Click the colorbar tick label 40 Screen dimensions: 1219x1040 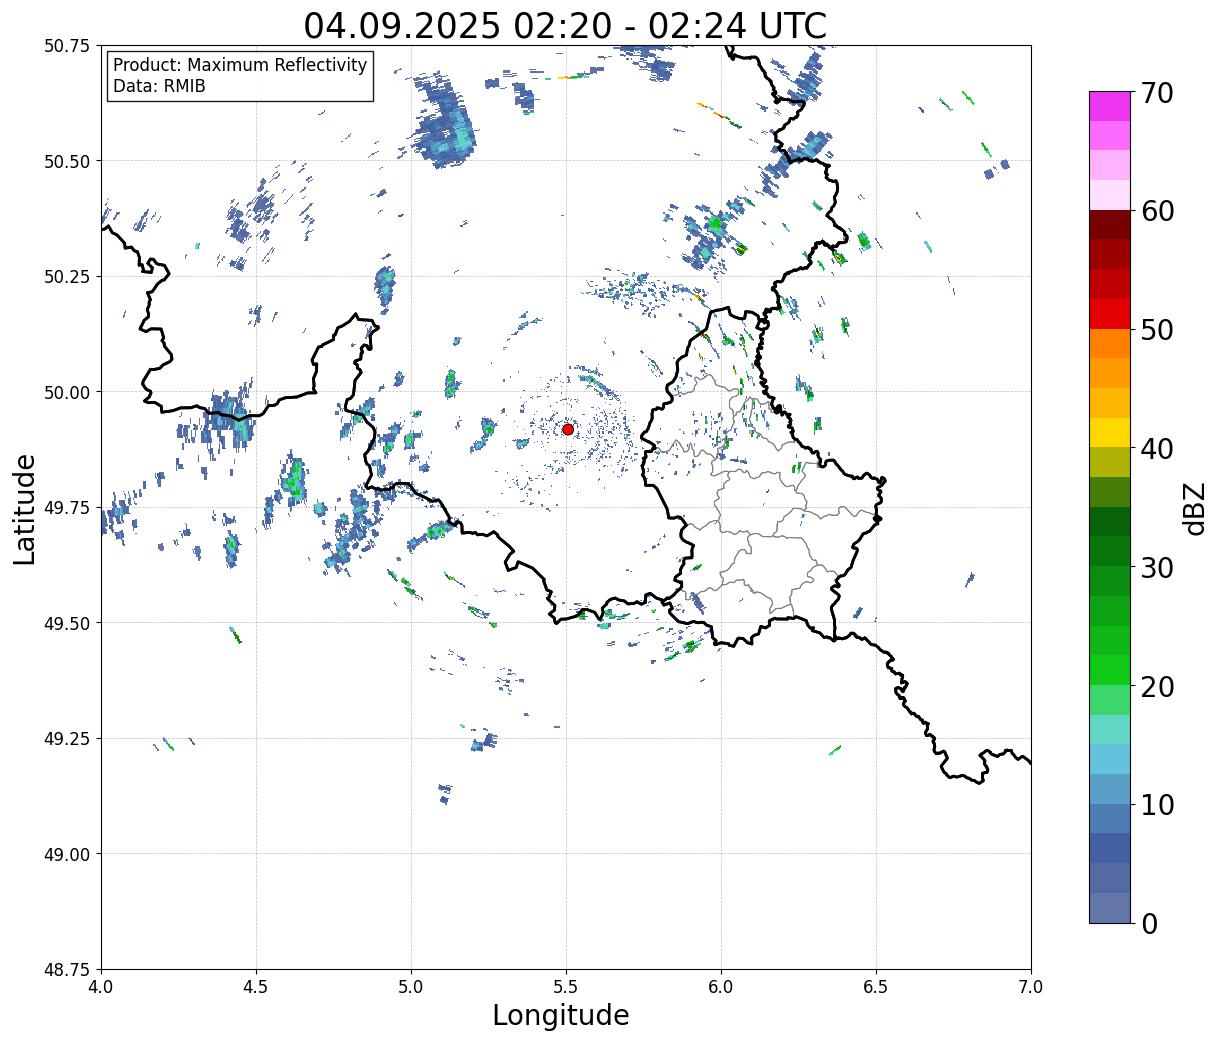pos(1156,448)
